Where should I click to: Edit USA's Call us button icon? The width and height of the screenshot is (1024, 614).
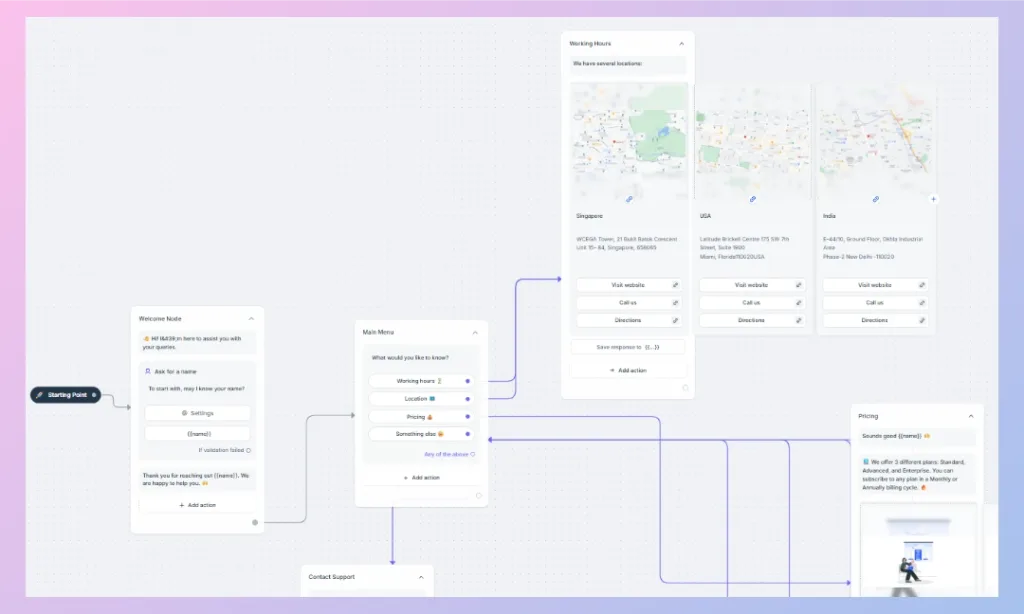[798, 302]
